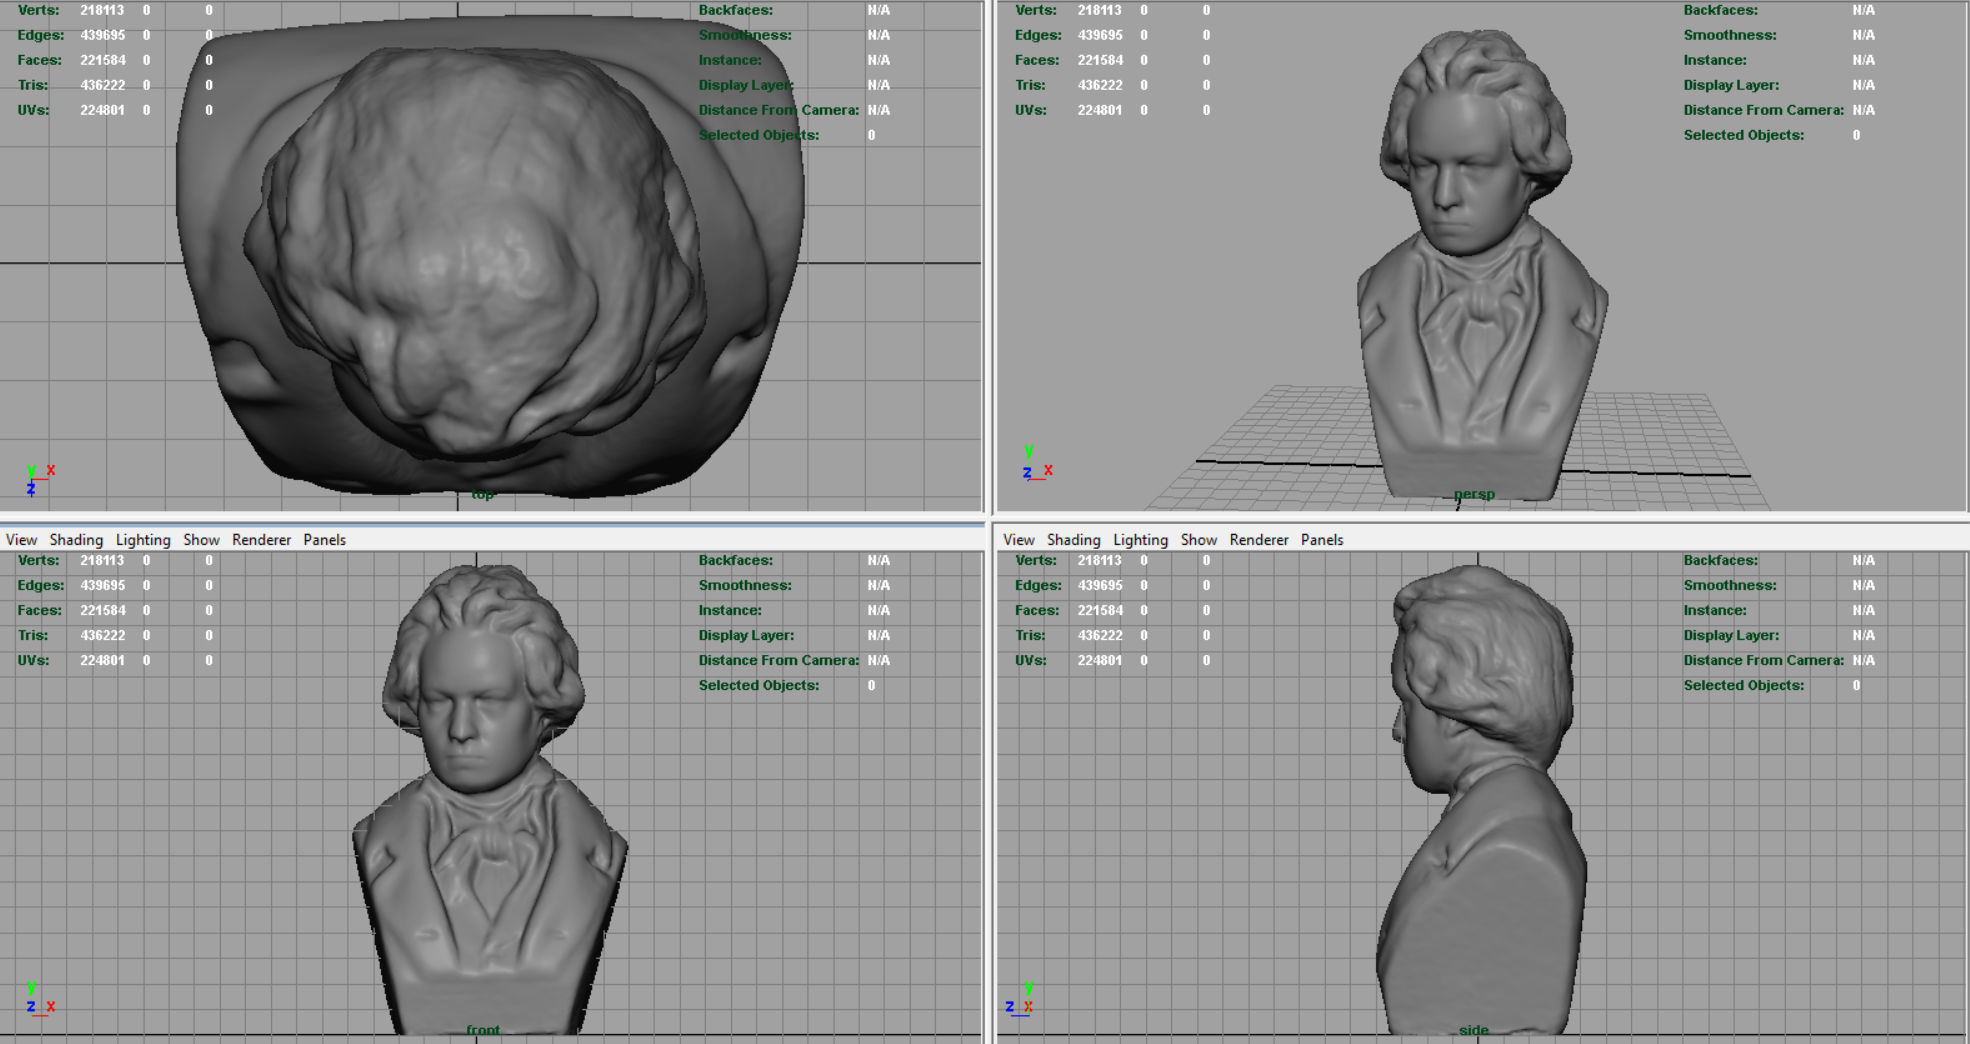Click 'Distance From Camera:' in top viewport

778,110
